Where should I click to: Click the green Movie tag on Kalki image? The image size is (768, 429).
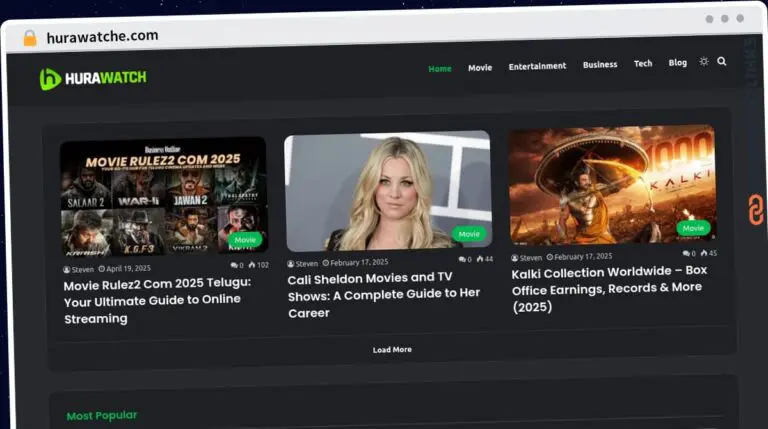691,228
